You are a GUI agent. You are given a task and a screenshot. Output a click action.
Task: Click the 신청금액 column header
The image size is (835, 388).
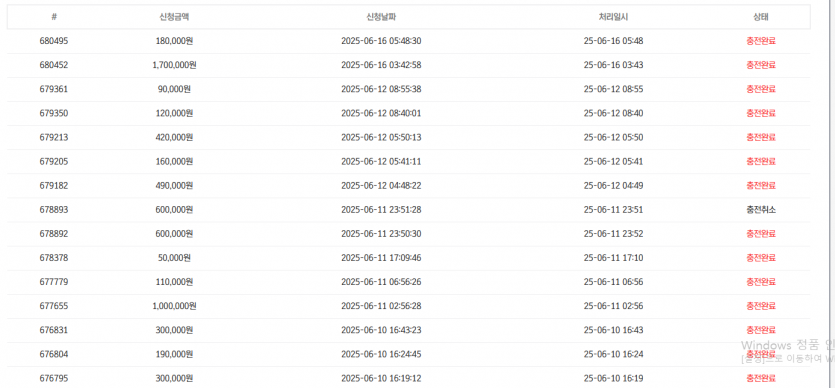click(174, 17)
